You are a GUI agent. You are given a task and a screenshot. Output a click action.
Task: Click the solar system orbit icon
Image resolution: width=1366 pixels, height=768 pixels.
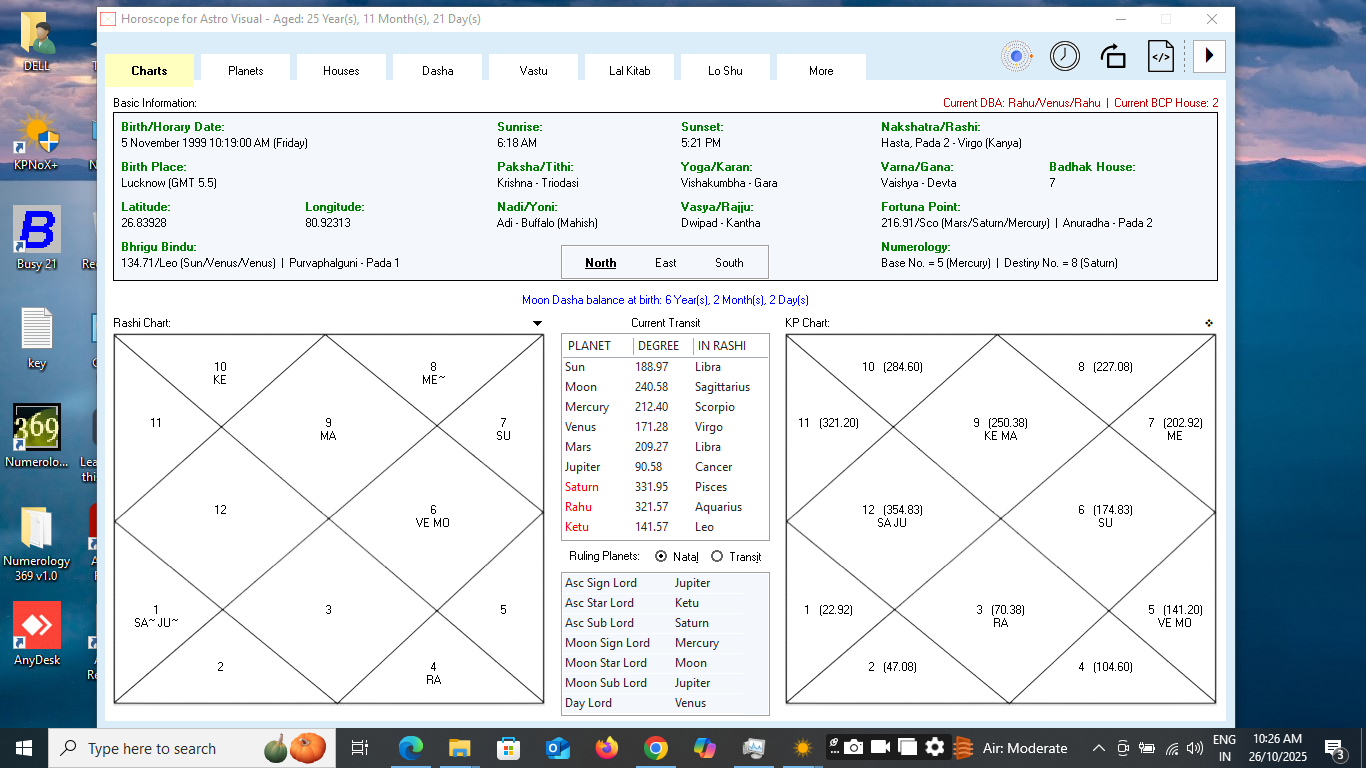1017,56
